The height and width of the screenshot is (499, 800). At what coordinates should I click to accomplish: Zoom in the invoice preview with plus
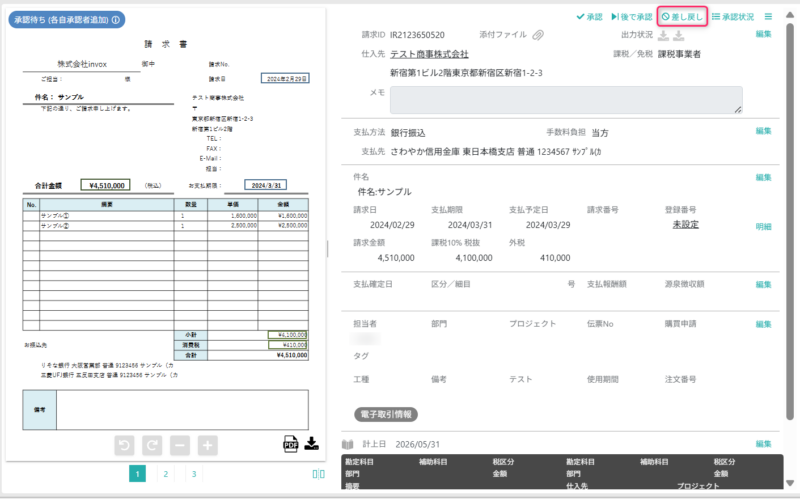tap(207, 445)
